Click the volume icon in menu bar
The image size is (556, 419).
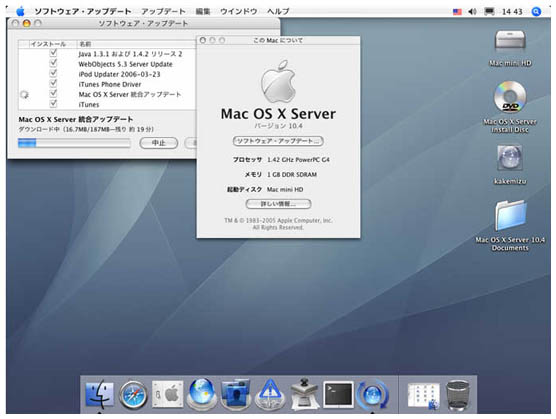click(x=472, y=12)
